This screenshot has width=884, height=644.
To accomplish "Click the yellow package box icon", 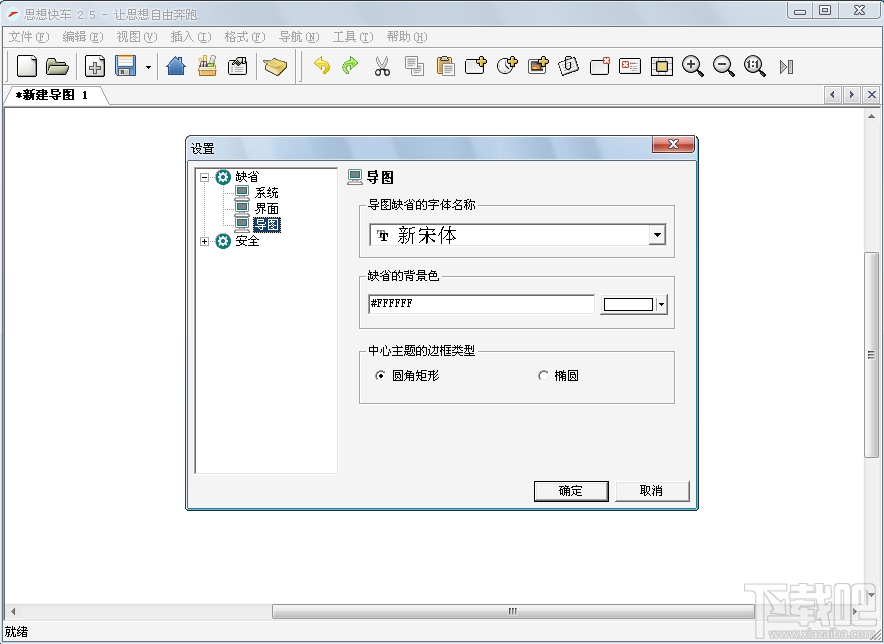I will point(275,67).
